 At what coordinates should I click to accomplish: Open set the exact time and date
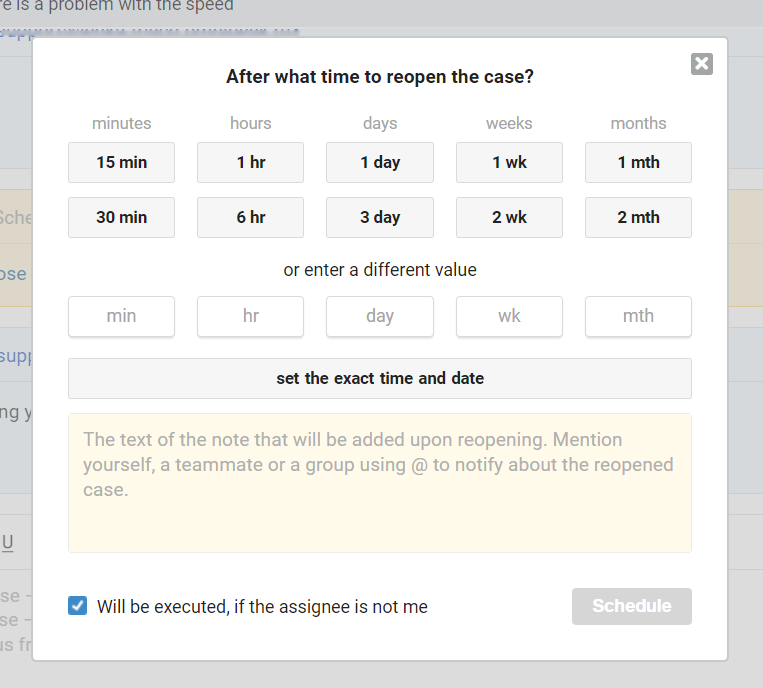pos(380,378)
